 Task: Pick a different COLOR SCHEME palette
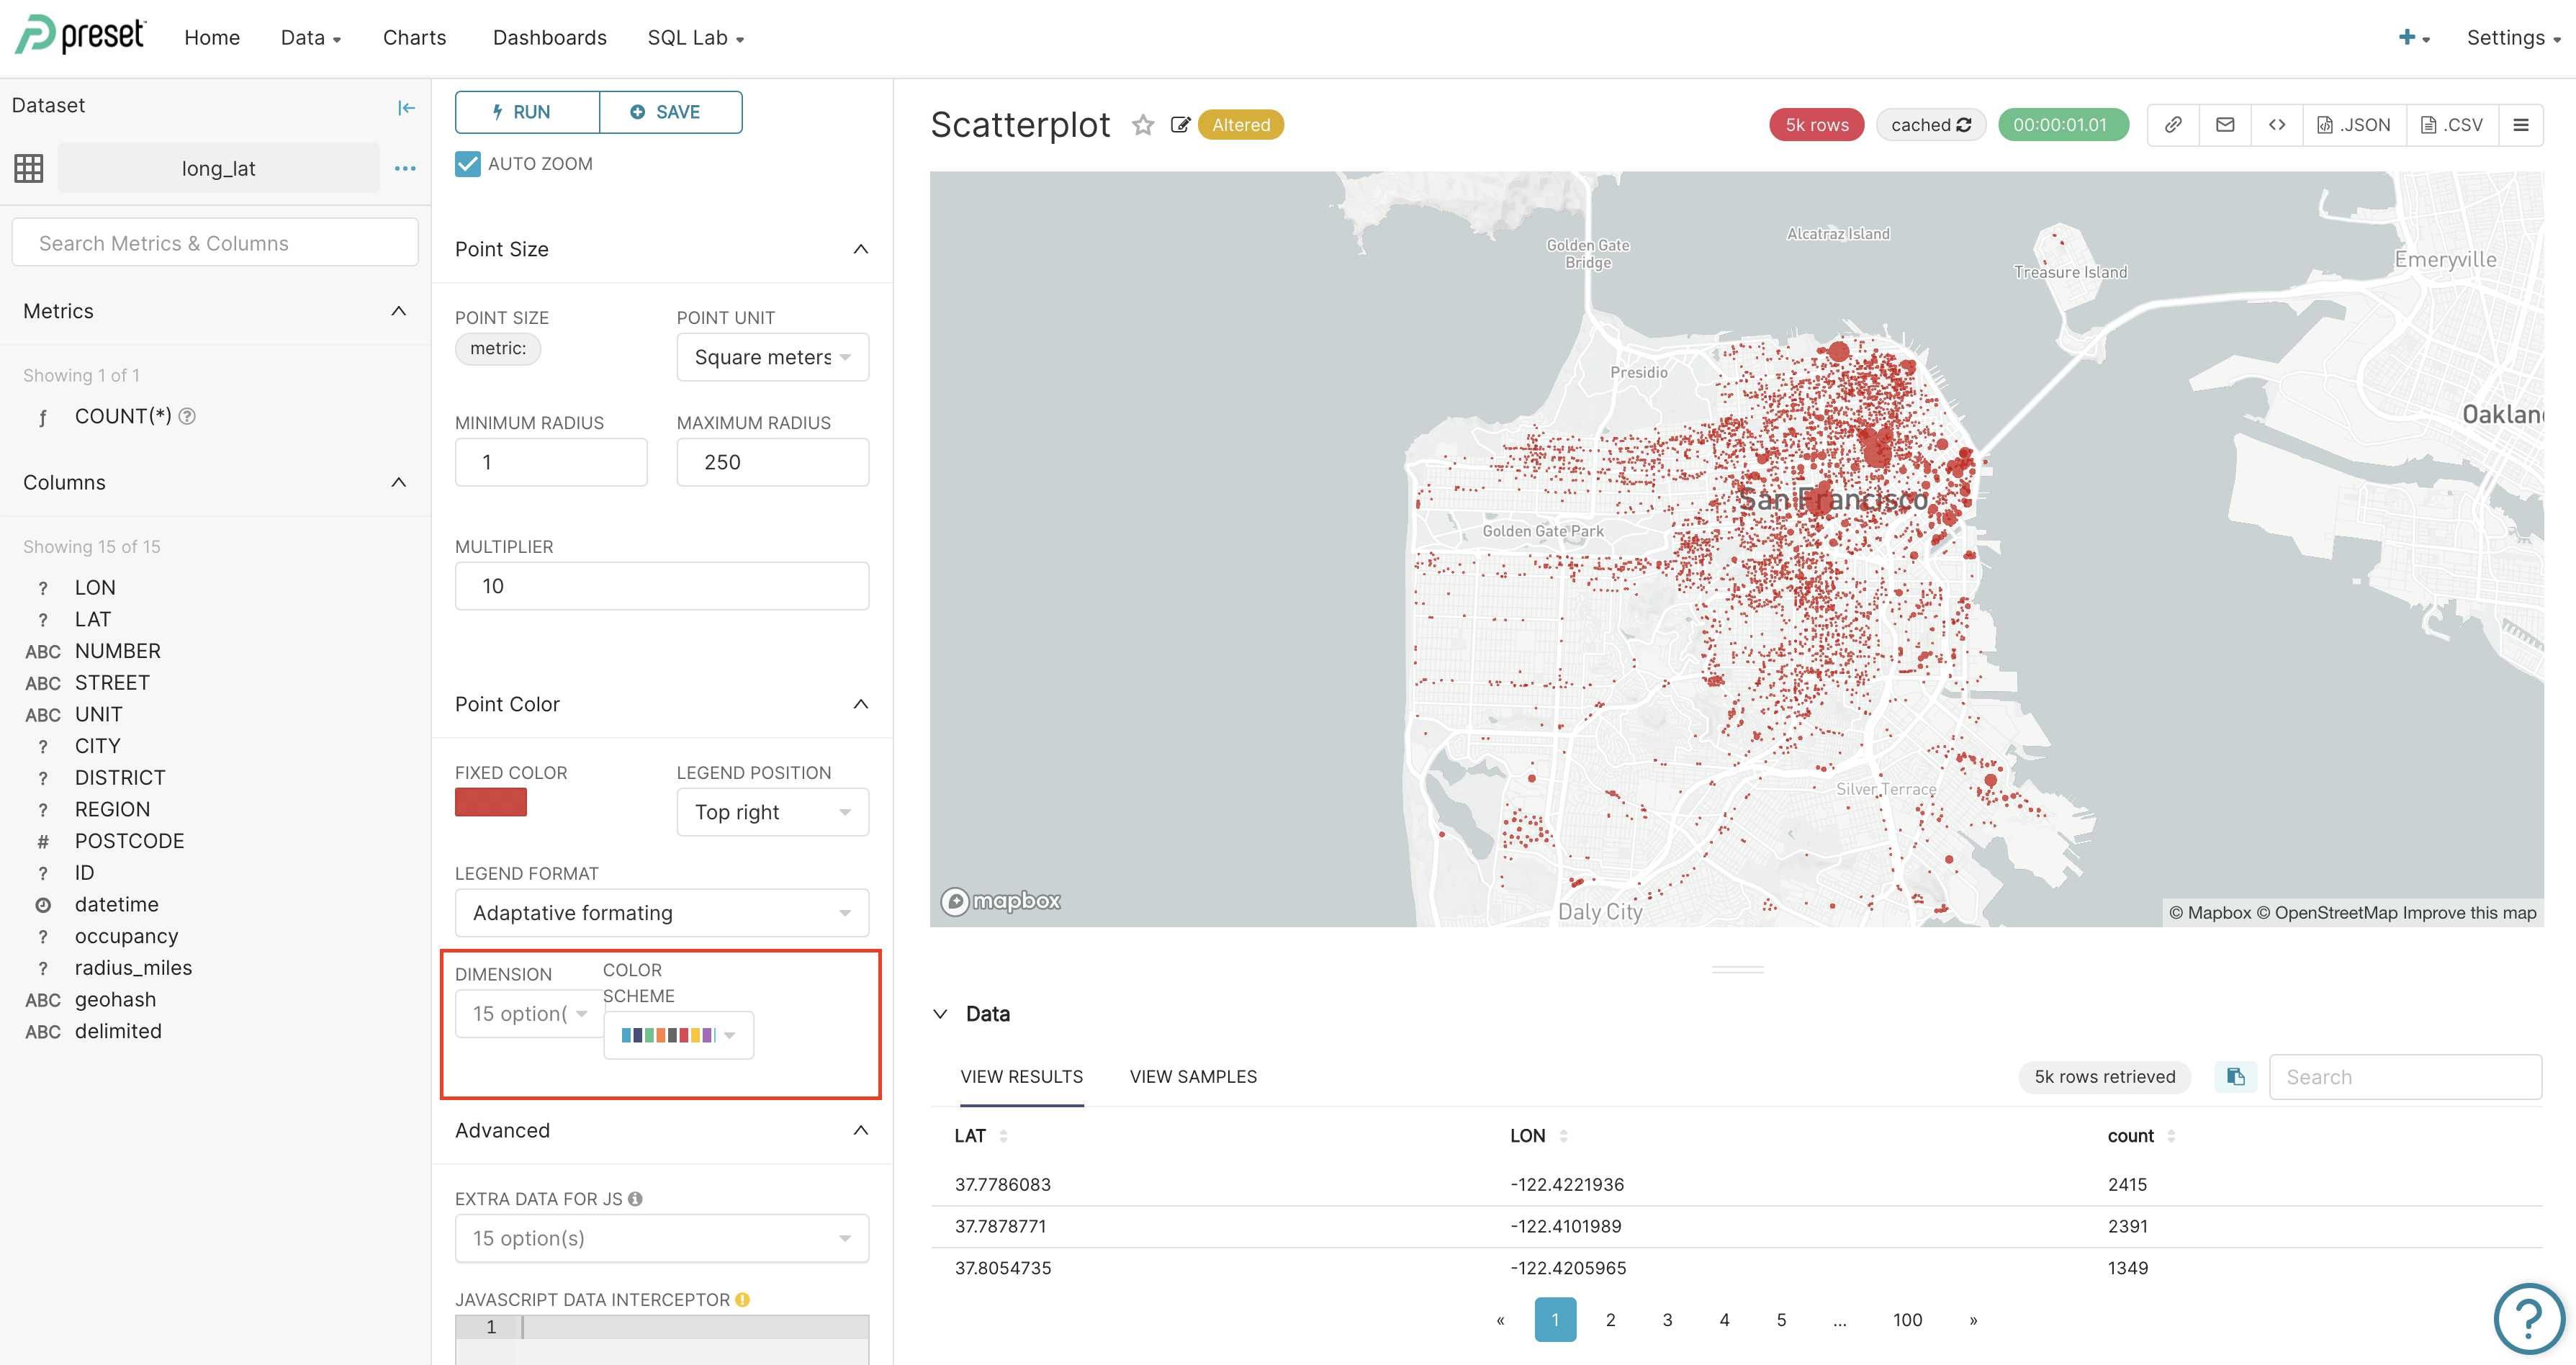click(x=678, y=1035)
